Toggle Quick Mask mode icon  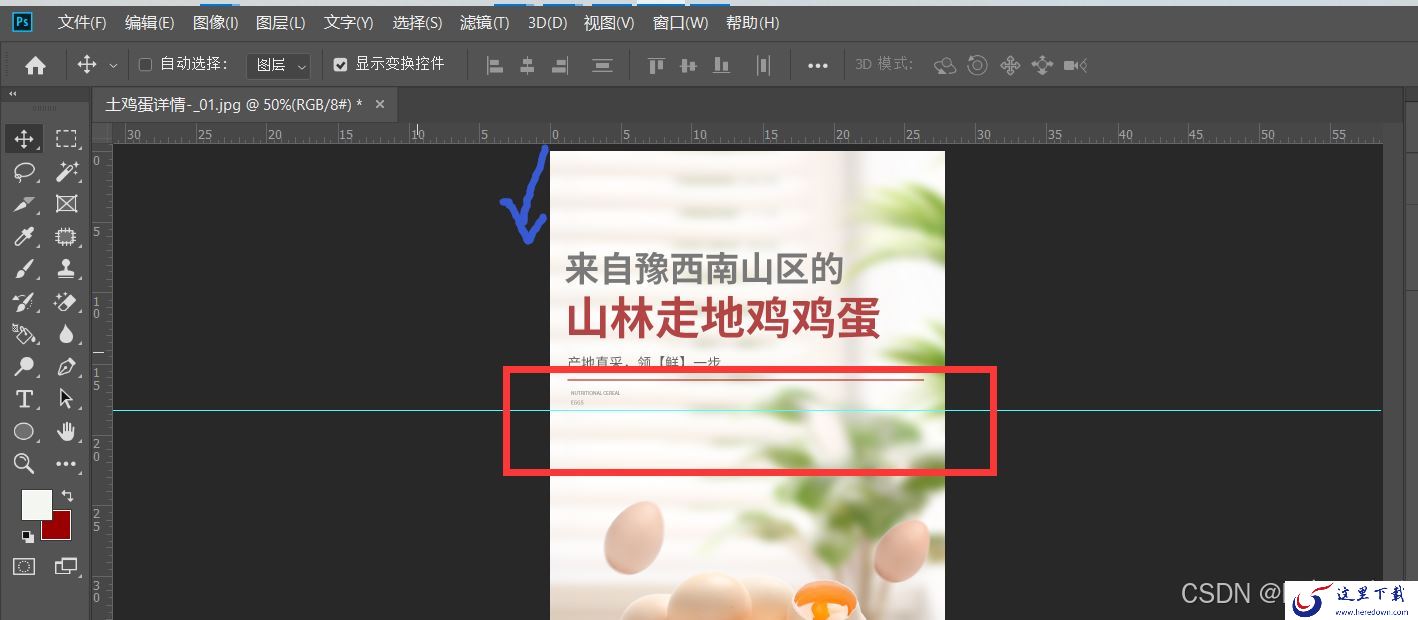[x=24, y=566]
